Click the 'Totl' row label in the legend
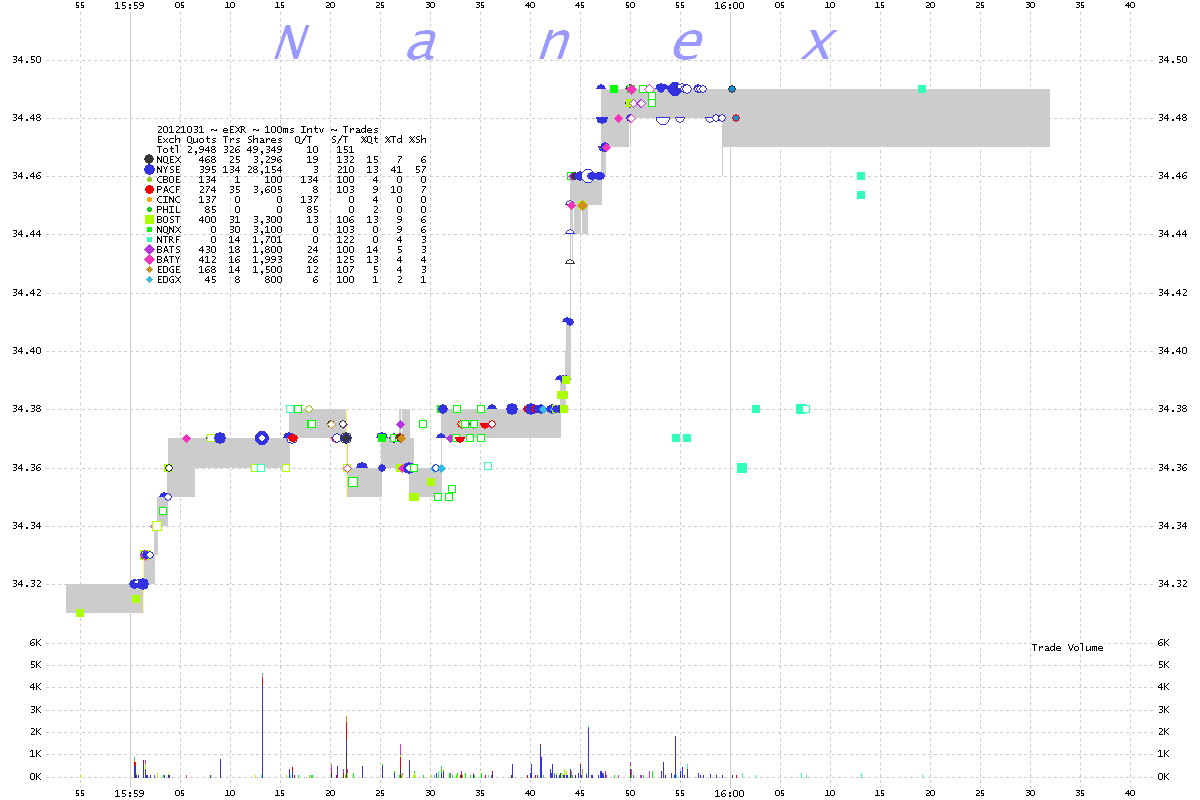1200x800 pixels. 169,149
